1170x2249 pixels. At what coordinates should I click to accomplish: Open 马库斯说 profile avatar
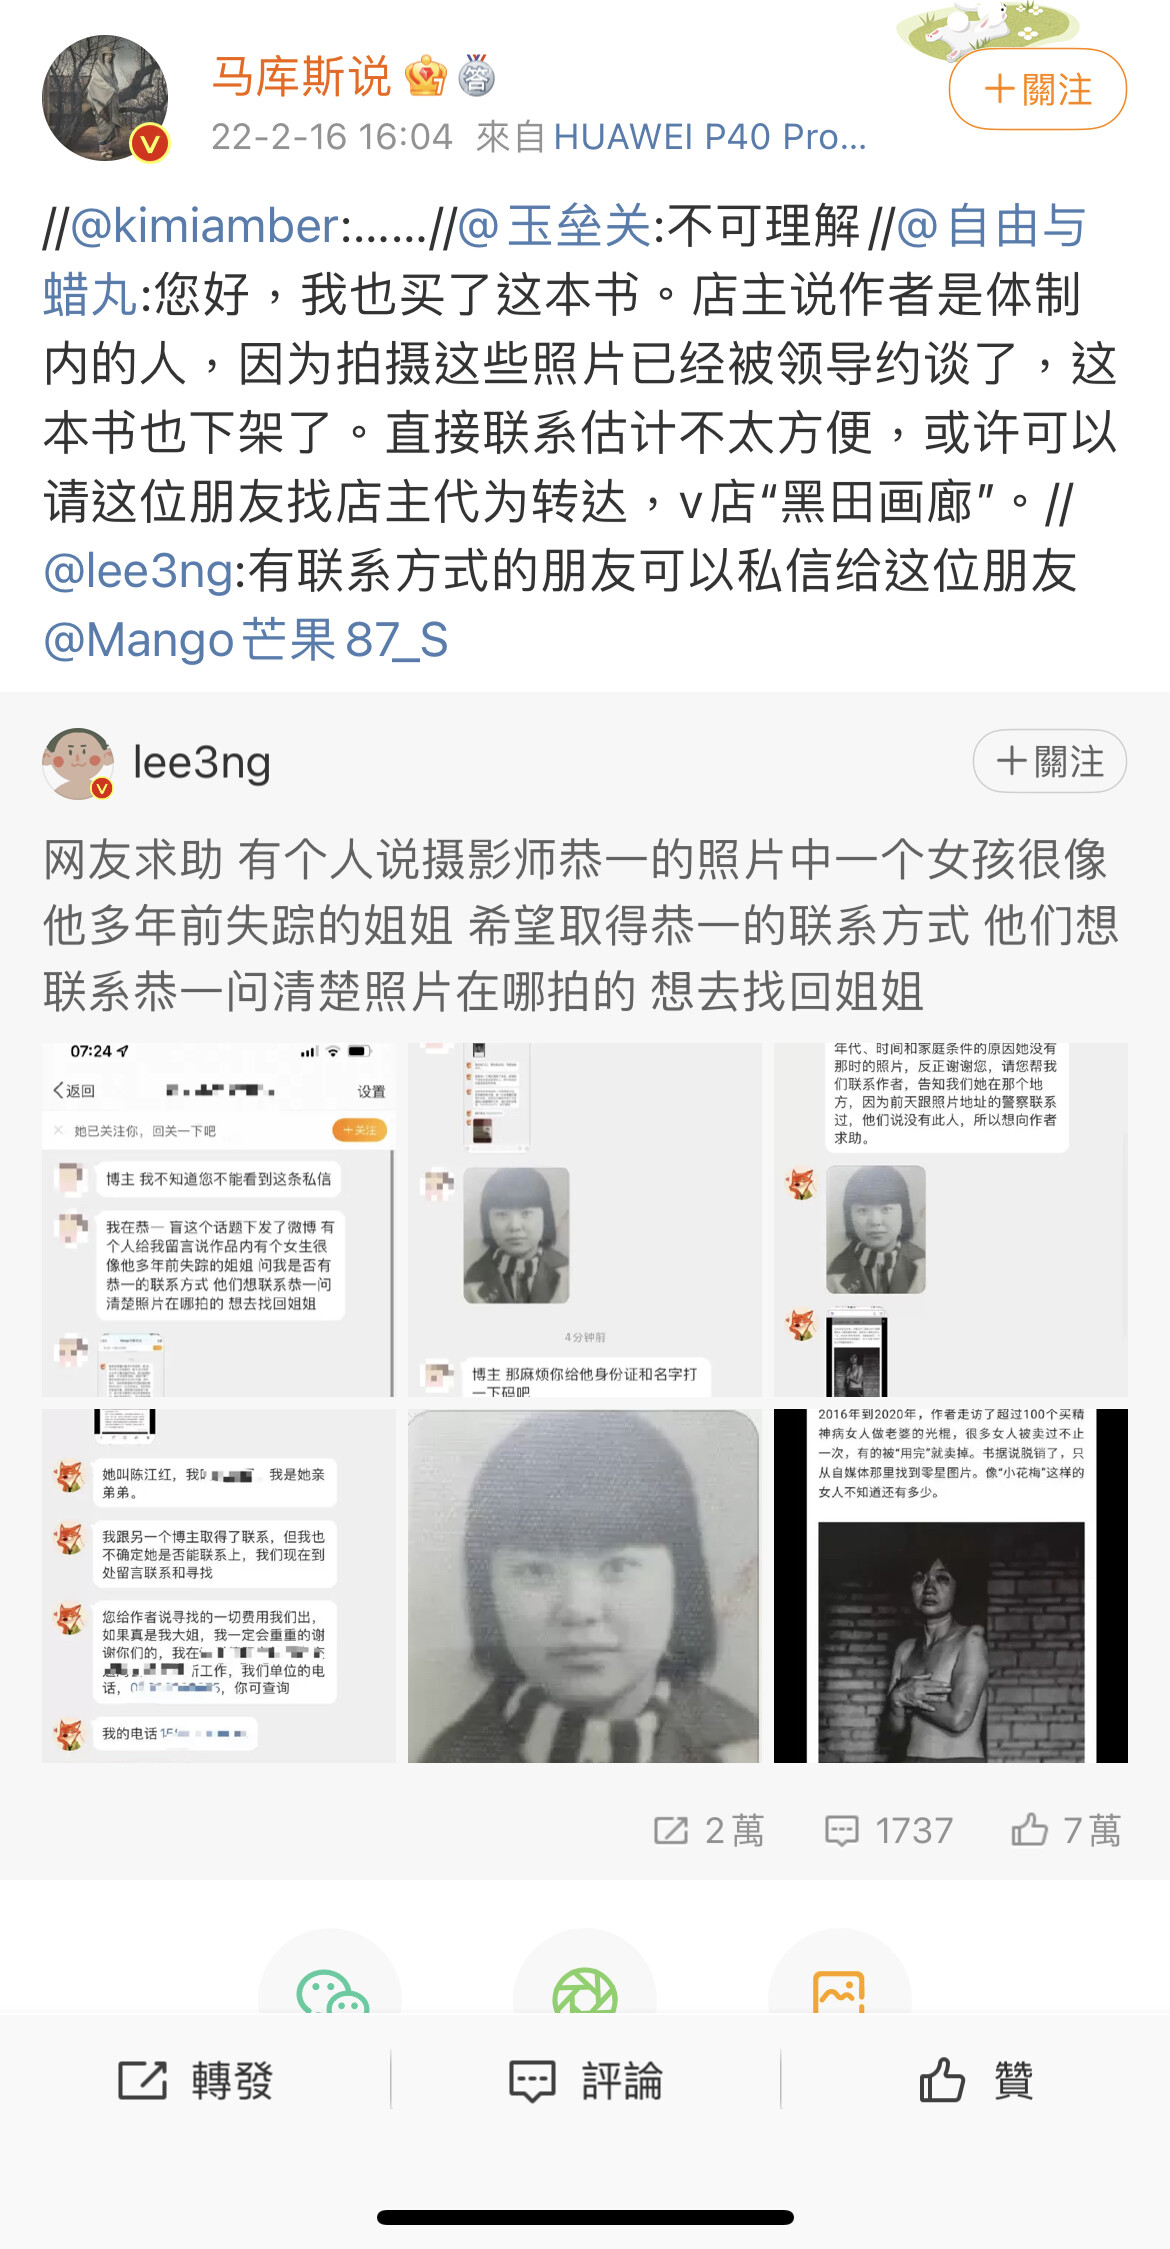click(x=105, y=98)
